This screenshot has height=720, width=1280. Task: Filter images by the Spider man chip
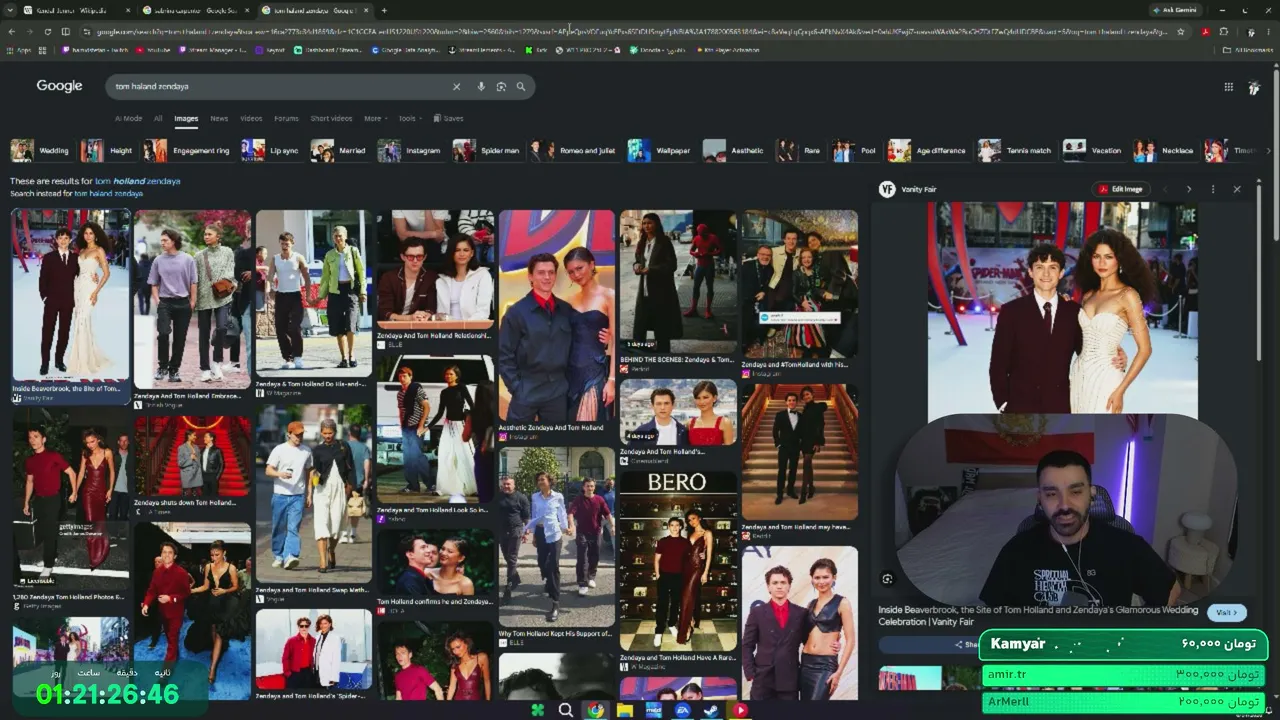pos(487,151)
